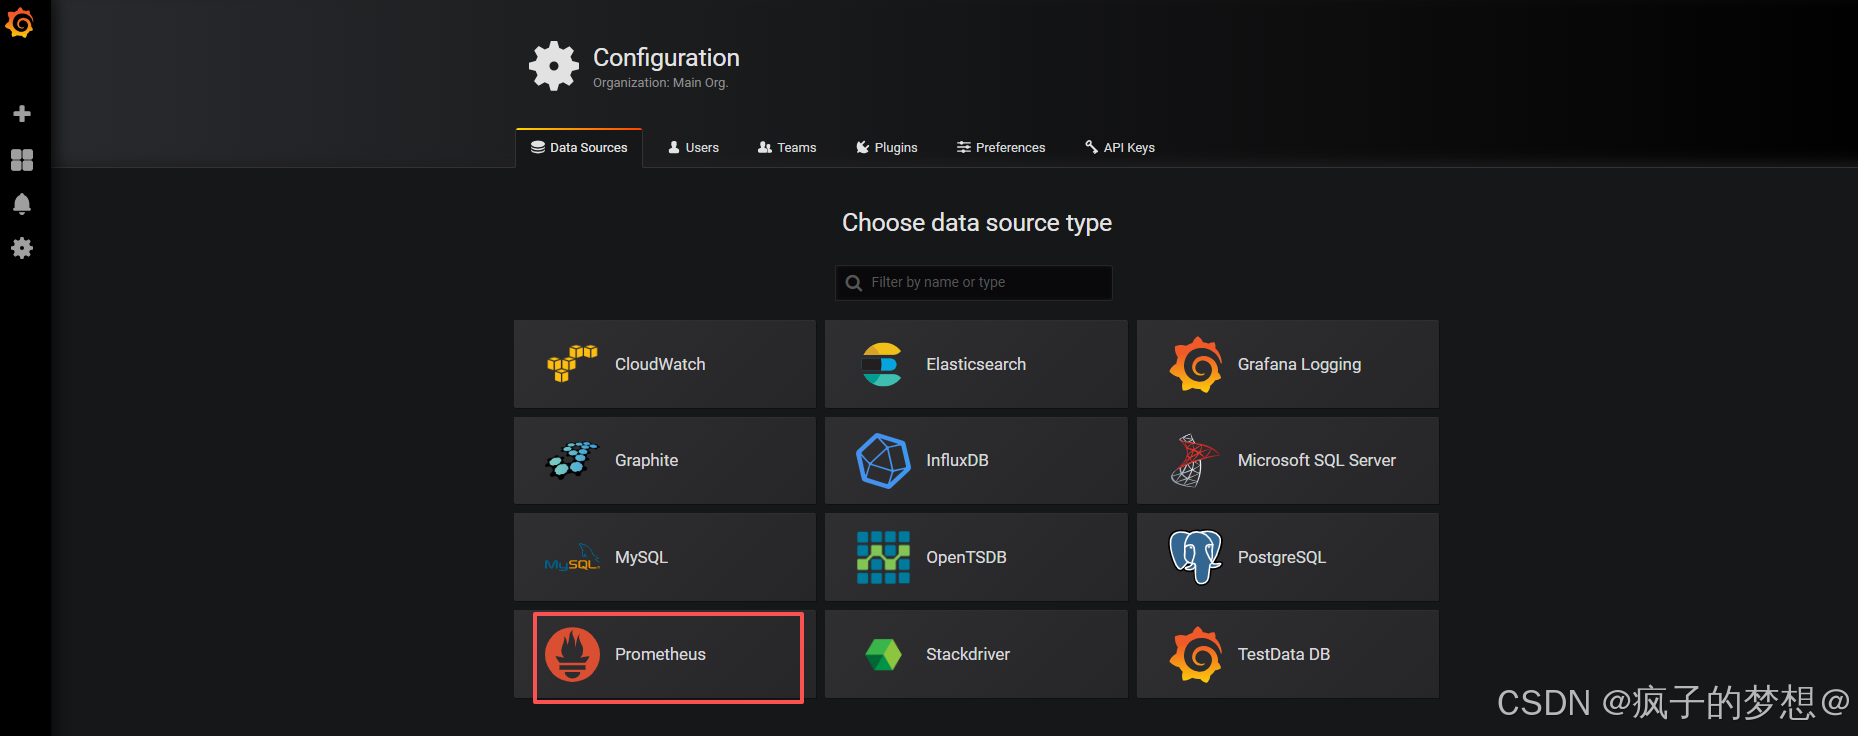Select the Graphite data source label
This screenshot has height=736, width=1858.
[x=646, y=461]
